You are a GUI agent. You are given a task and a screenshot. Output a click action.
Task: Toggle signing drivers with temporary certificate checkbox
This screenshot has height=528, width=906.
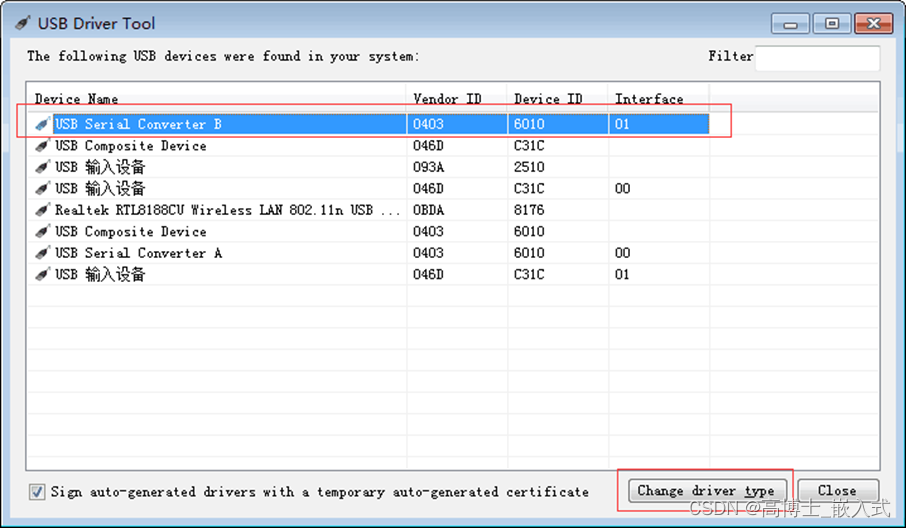(37, 492)
